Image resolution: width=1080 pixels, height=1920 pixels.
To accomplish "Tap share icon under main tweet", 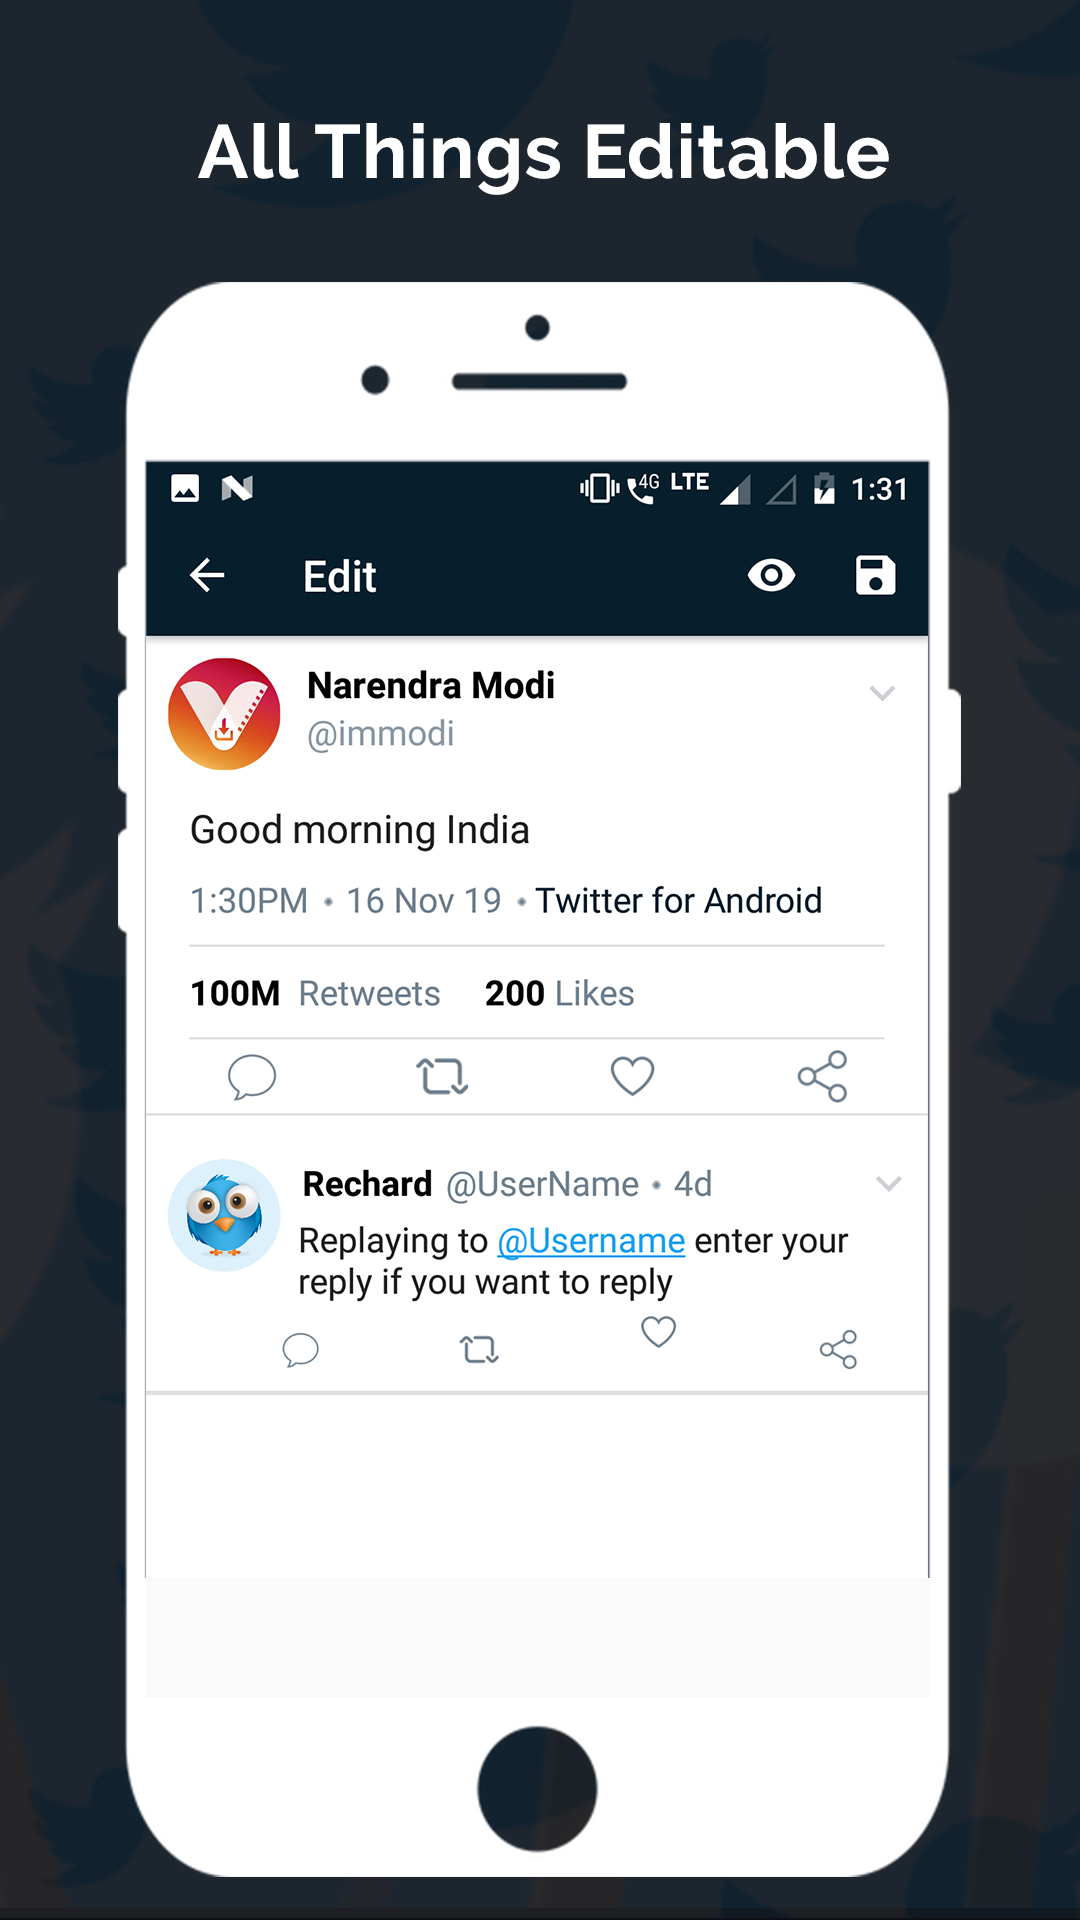I will click(x=822, y=1076).
